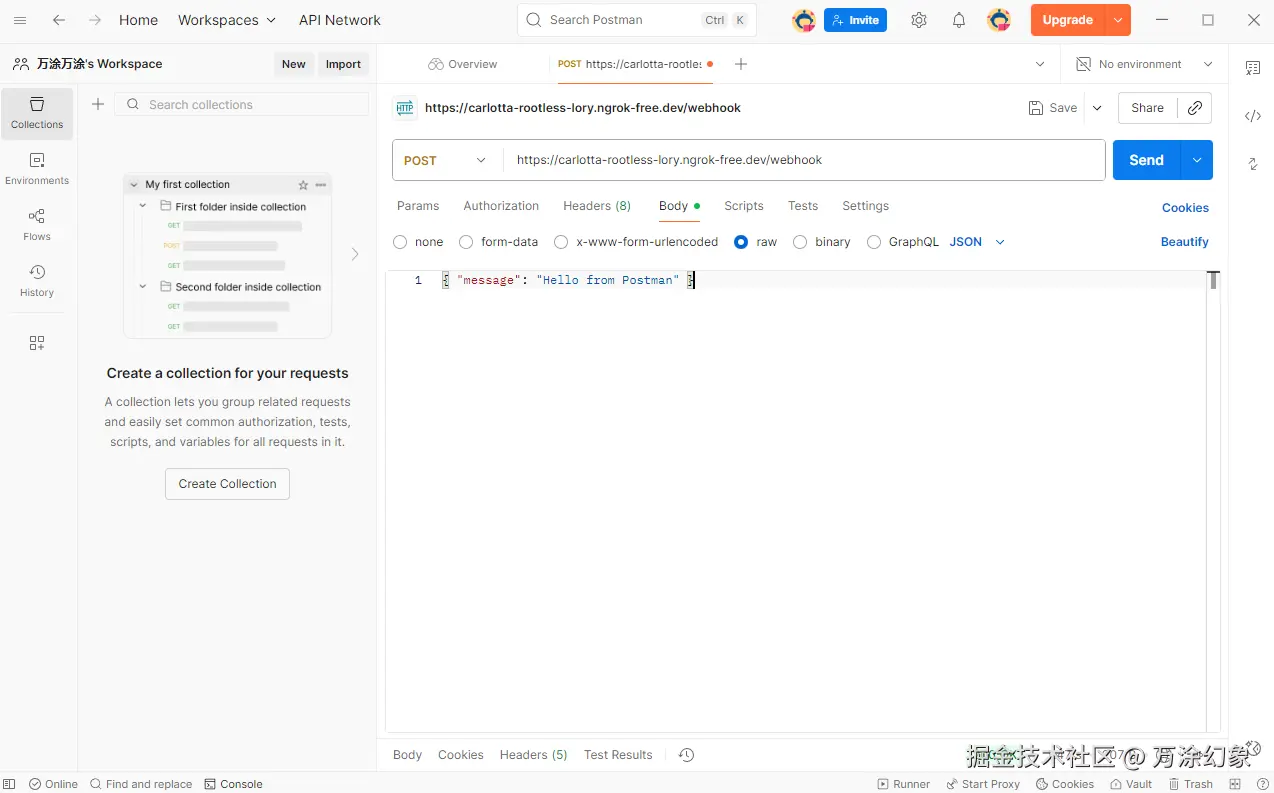The height and width of the screenshot is (793, 1274).
Task: Open the Flows sidebar section
Action: [37, 225]
